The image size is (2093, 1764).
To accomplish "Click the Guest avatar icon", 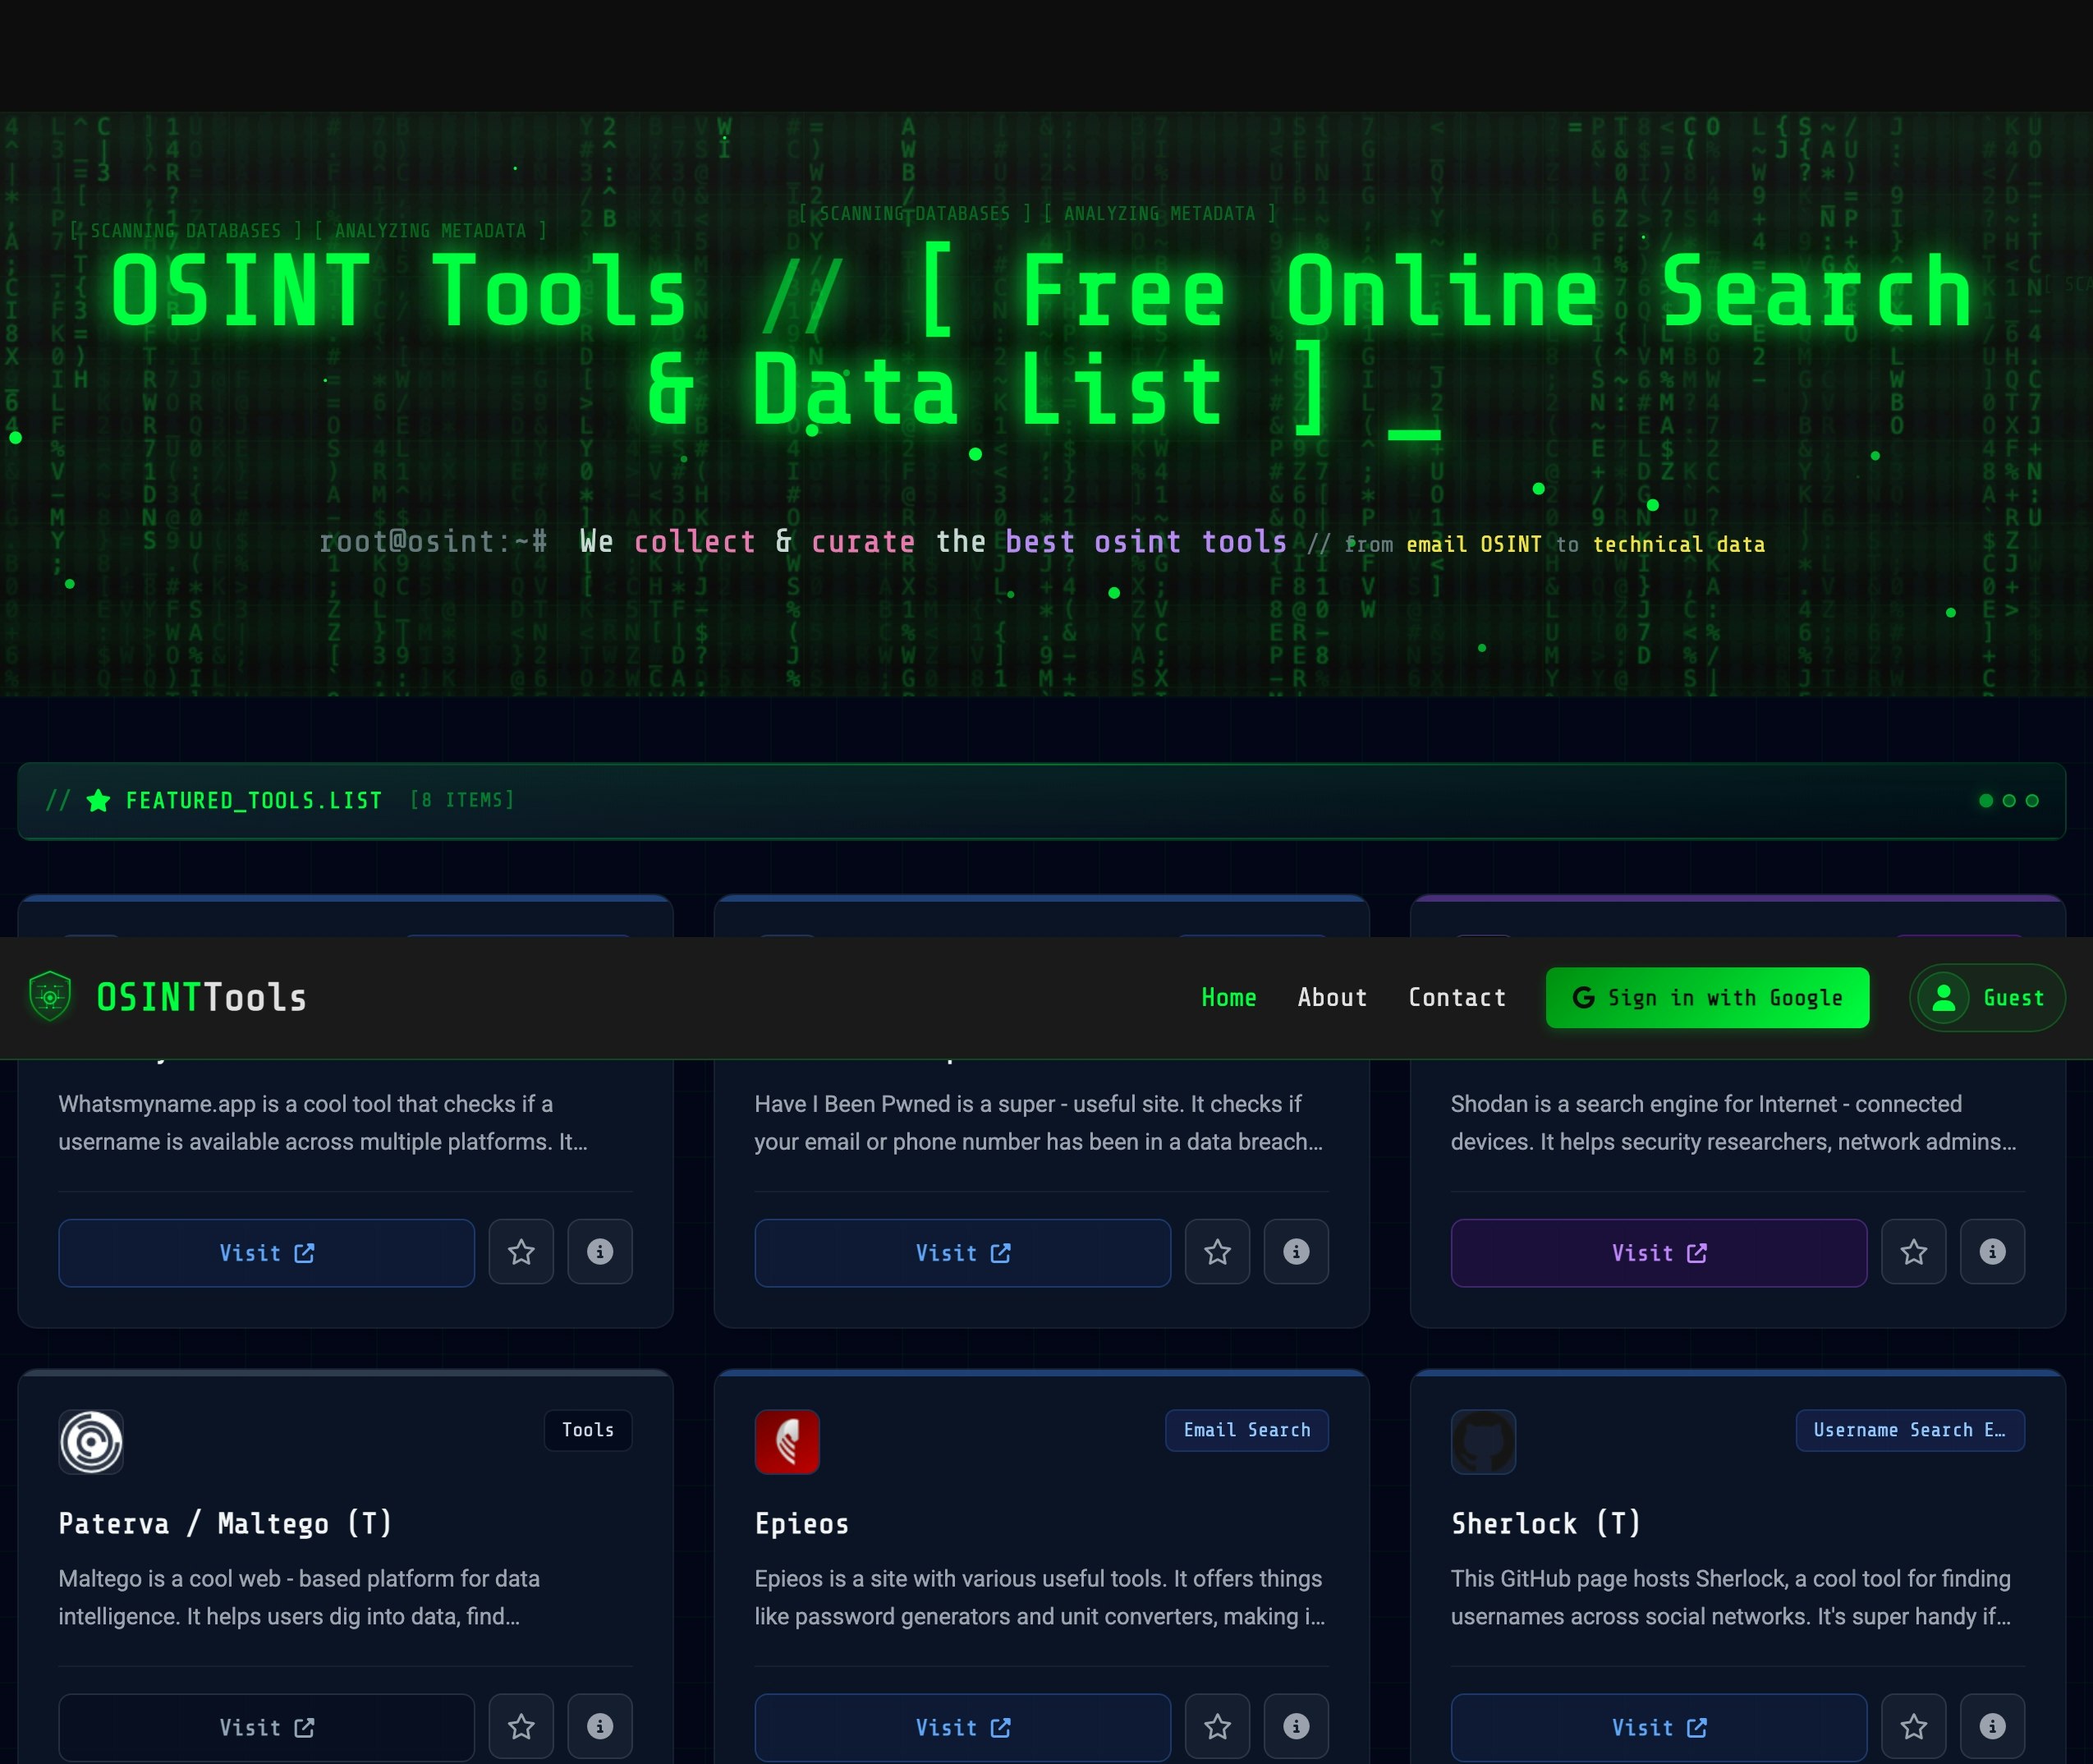I will click(x=1944, y=997).
